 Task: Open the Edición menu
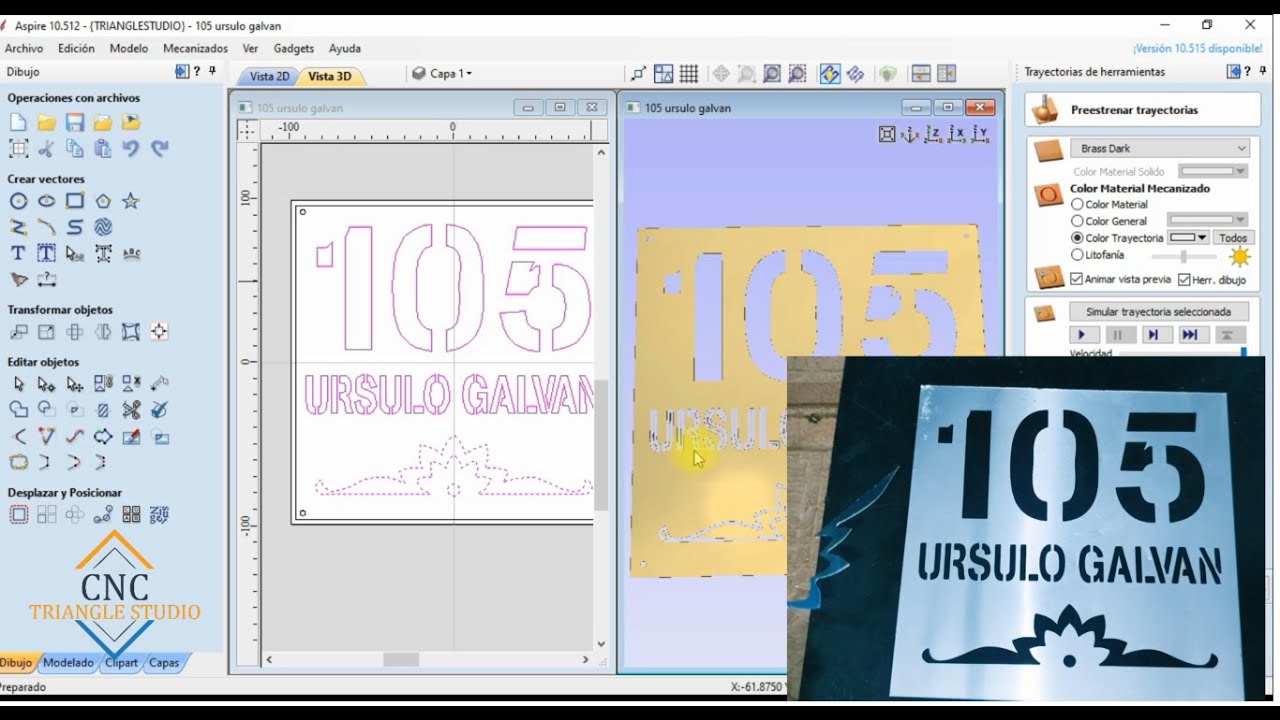tap(76, 48)
